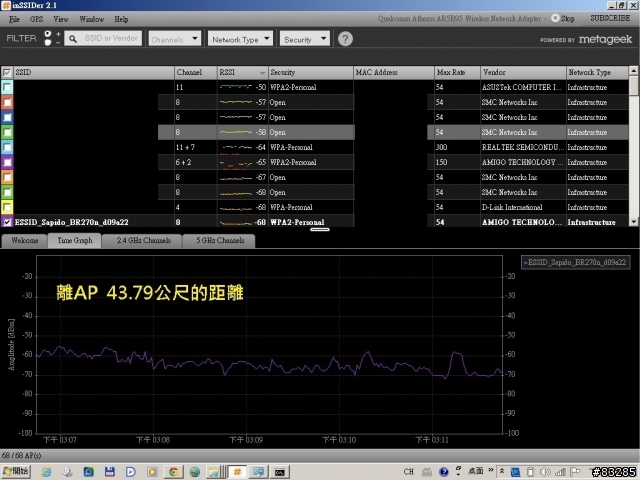Image resolution: width=640 pixels, height=480 pixels.
Task: Click the CH input language indicator
Action: pos(409,472)
